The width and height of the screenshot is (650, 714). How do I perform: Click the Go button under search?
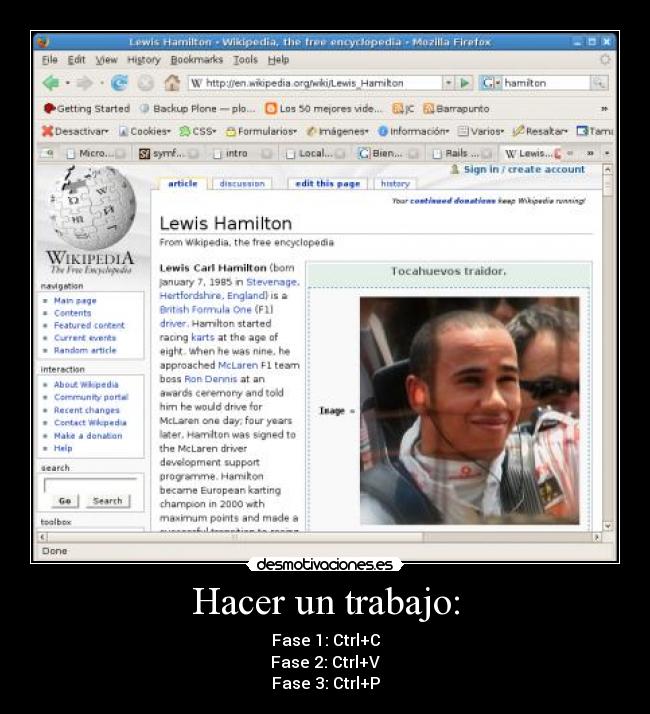coord(65,501)
